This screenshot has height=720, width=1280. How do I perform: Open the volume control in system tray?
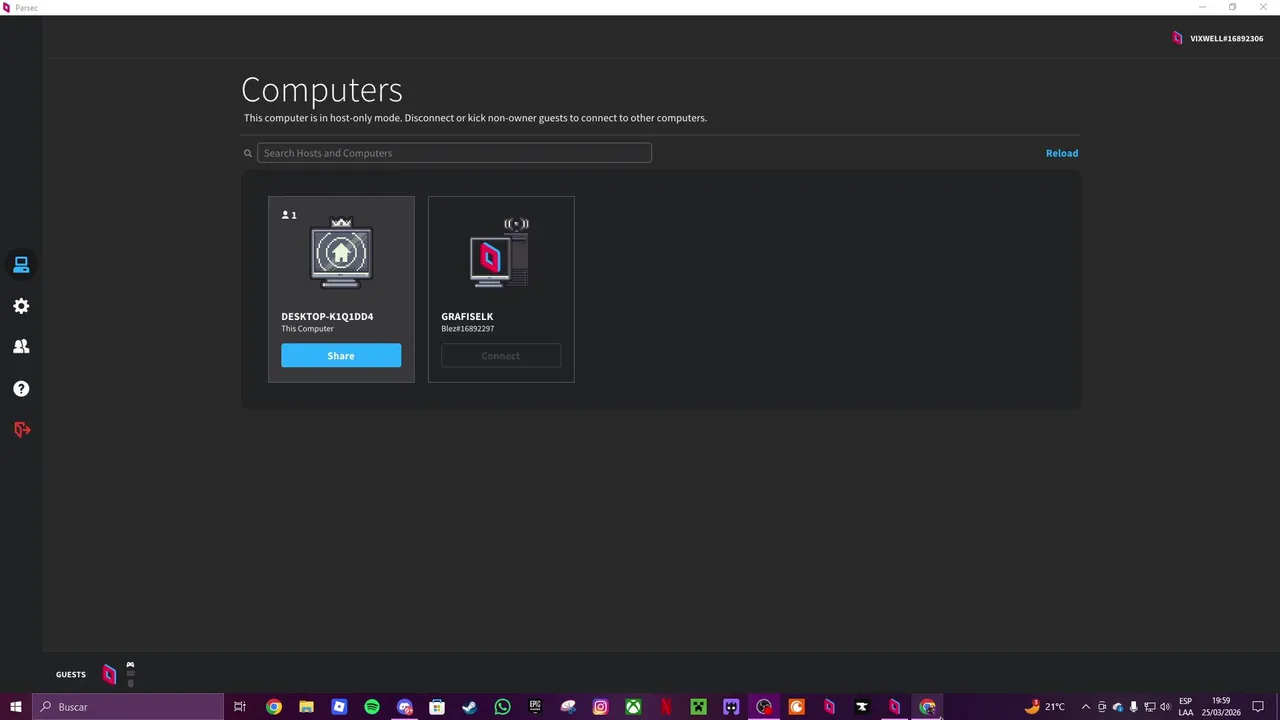1165,707
